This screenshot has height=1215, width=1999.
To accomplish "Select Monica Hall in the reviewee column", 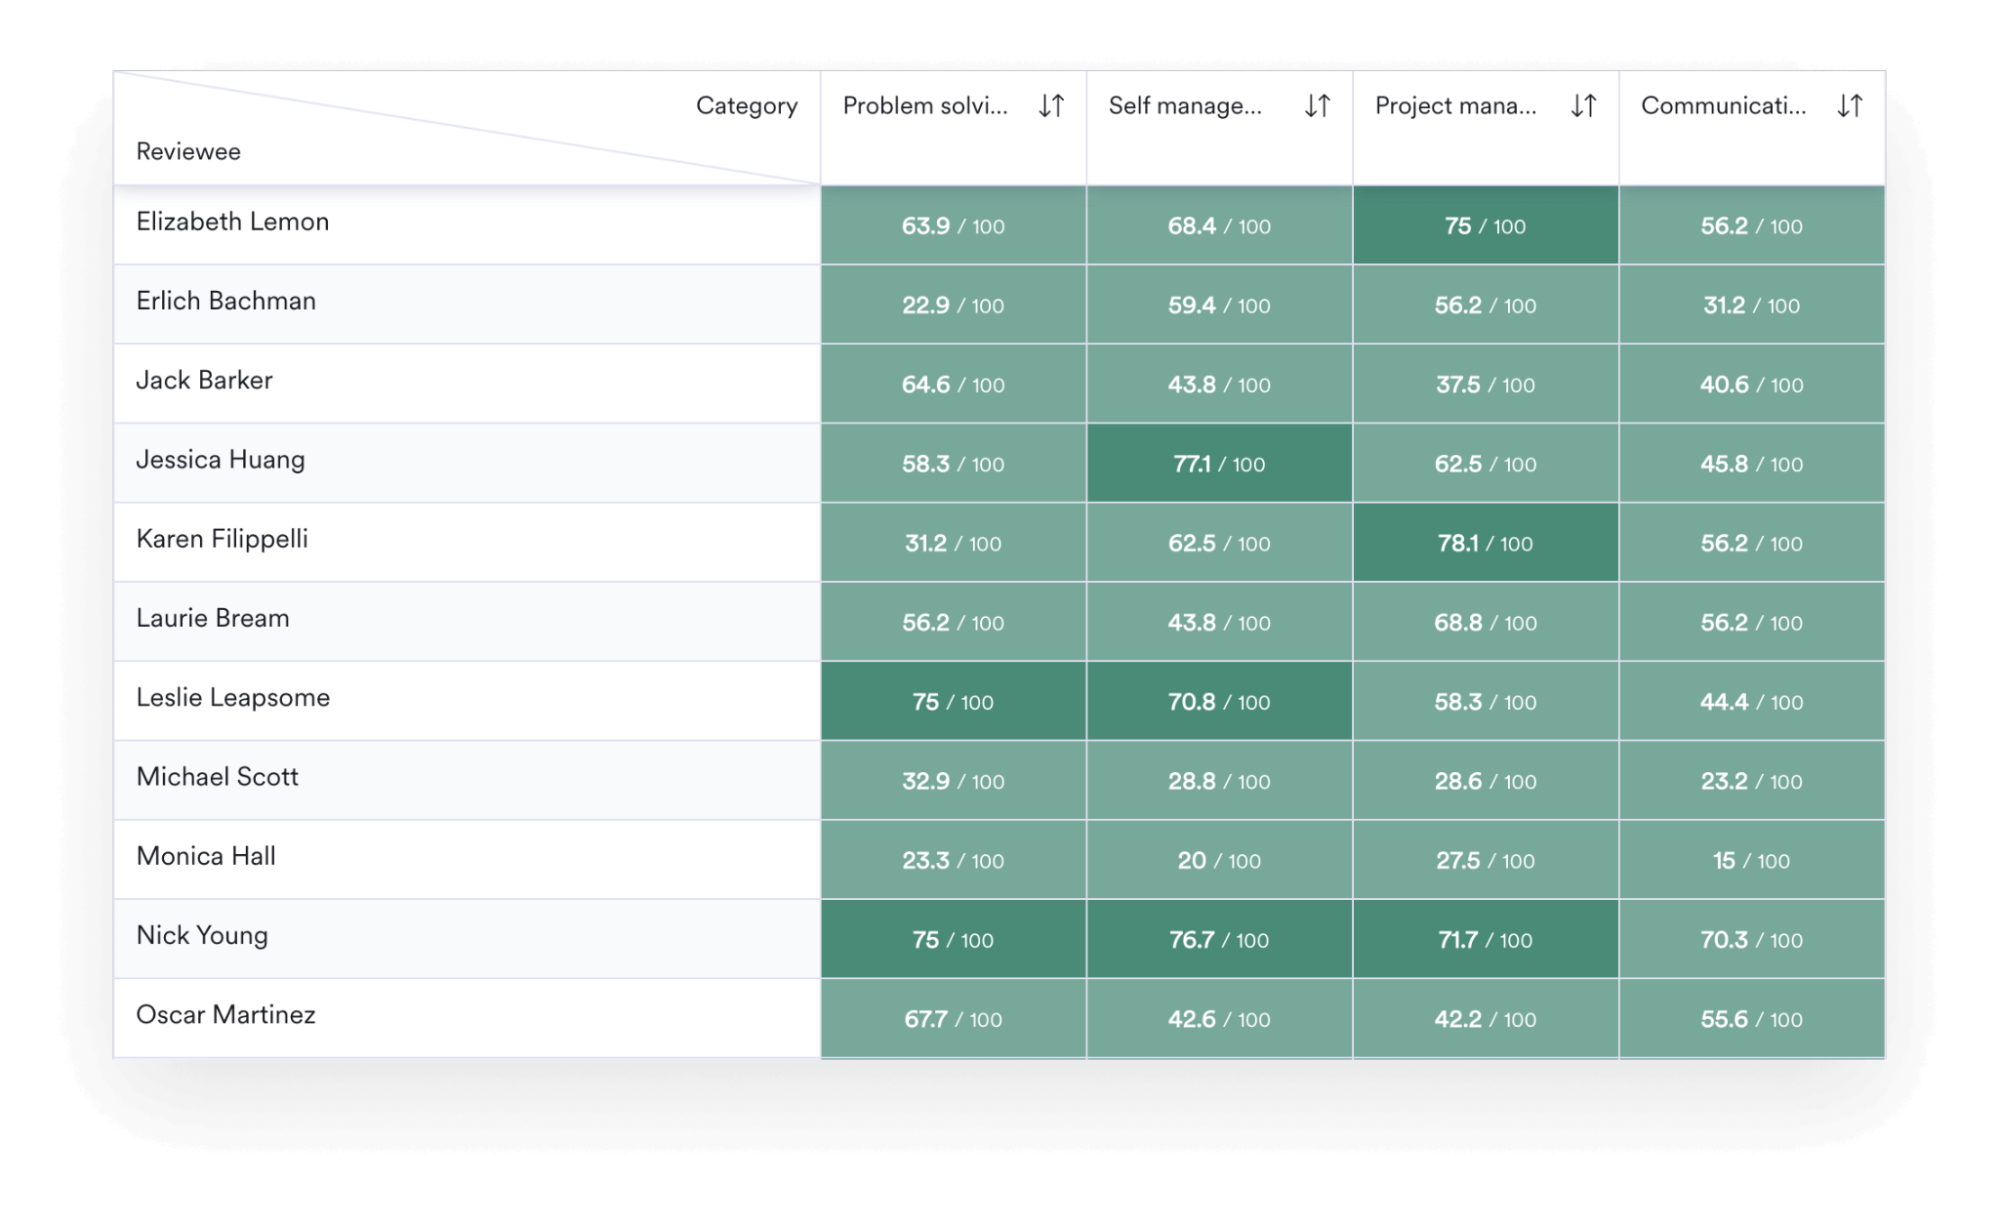I will point(204,856).
